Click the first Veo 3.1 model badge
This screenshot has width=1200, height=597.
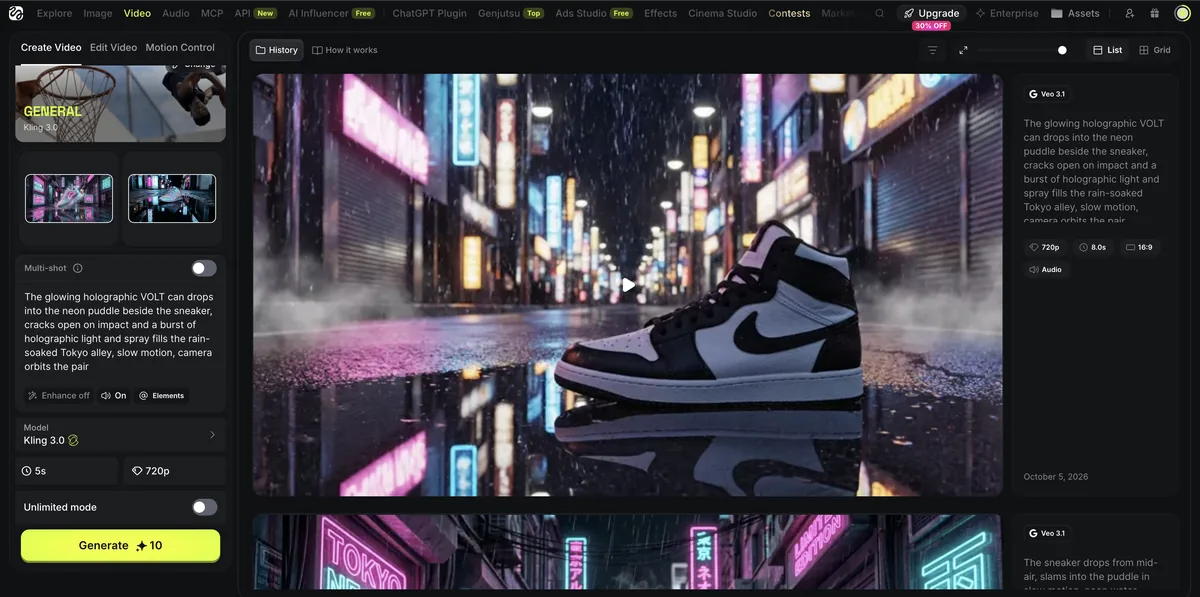tap(1047, 94)
